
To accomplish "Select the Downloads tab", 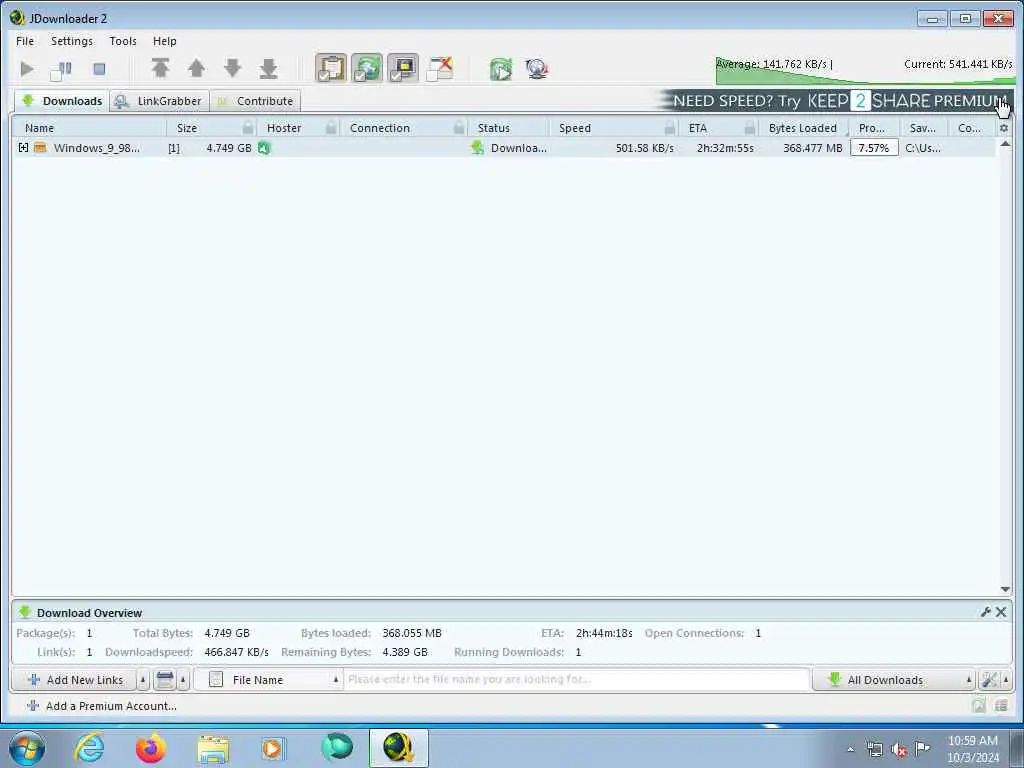I will point(62,101).
